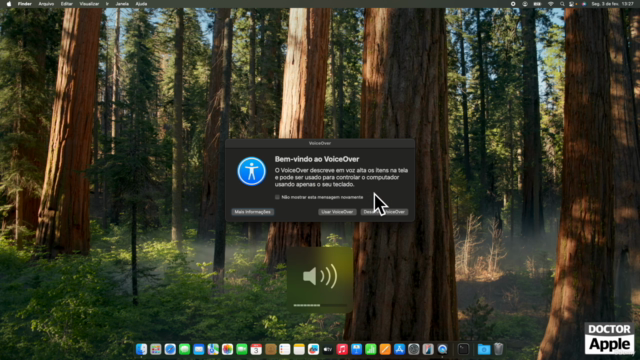640x360 pixels.
Task: Open the Ir menu
Action: 107,4
